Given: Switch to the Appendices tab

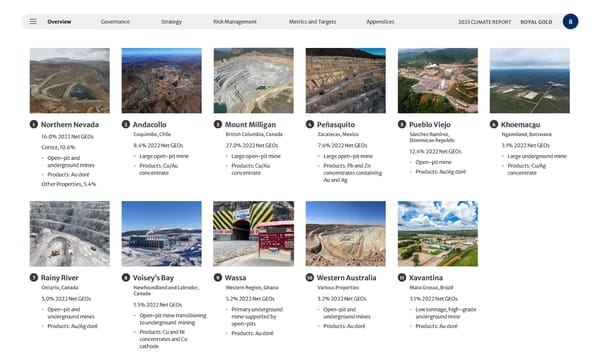Looking at the screenshot, I should click(380, 22).
